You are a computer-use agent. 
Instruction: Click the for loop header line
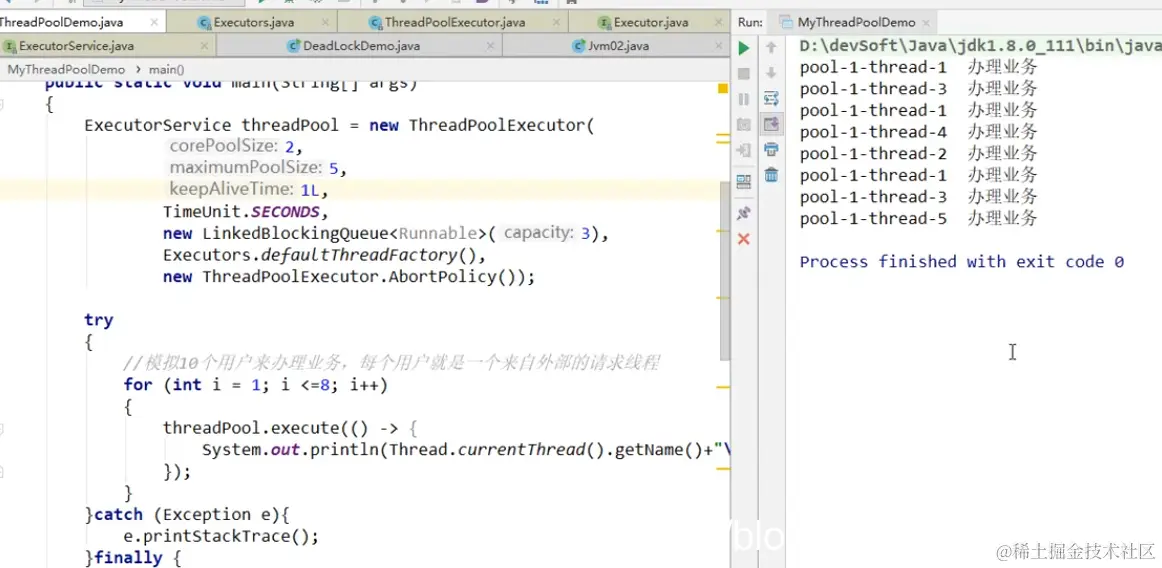pyautogui.click(x=256, y=385)
